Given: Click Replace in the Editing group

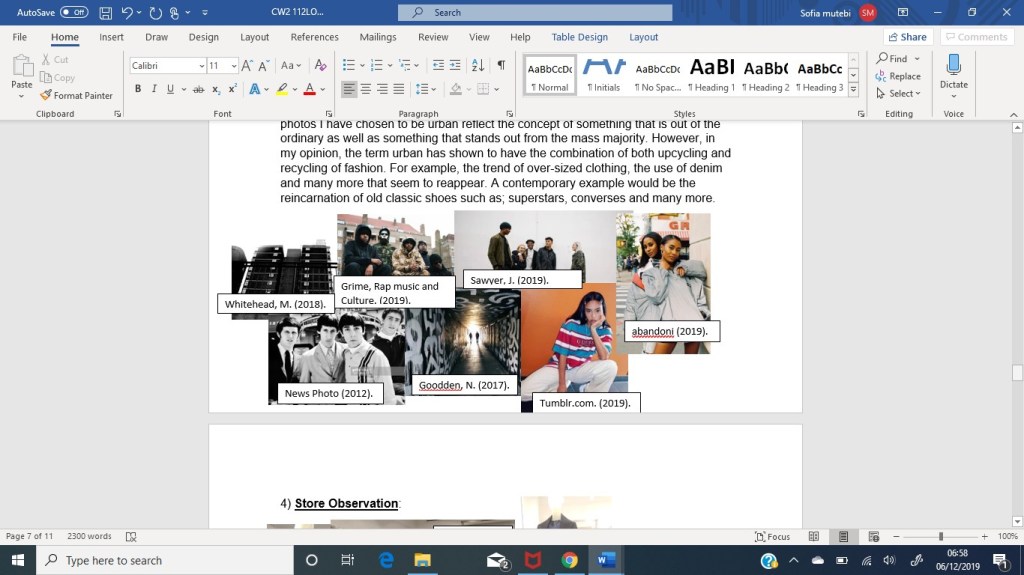Looking at the screenshot, I should 898,76.
